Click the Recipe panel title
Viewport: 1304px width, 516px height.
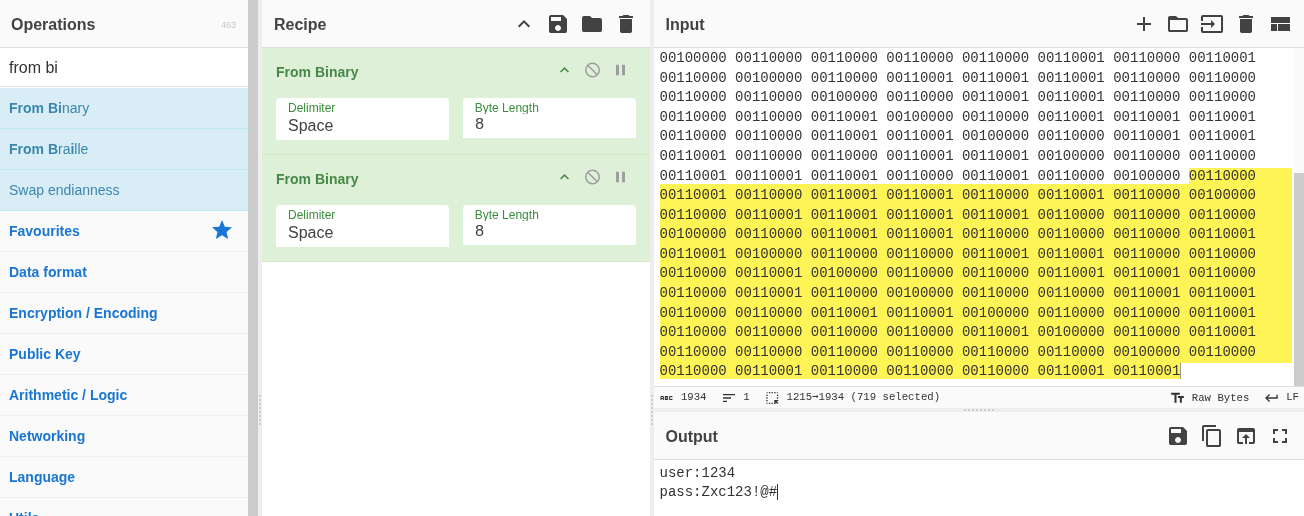point(300,24)
